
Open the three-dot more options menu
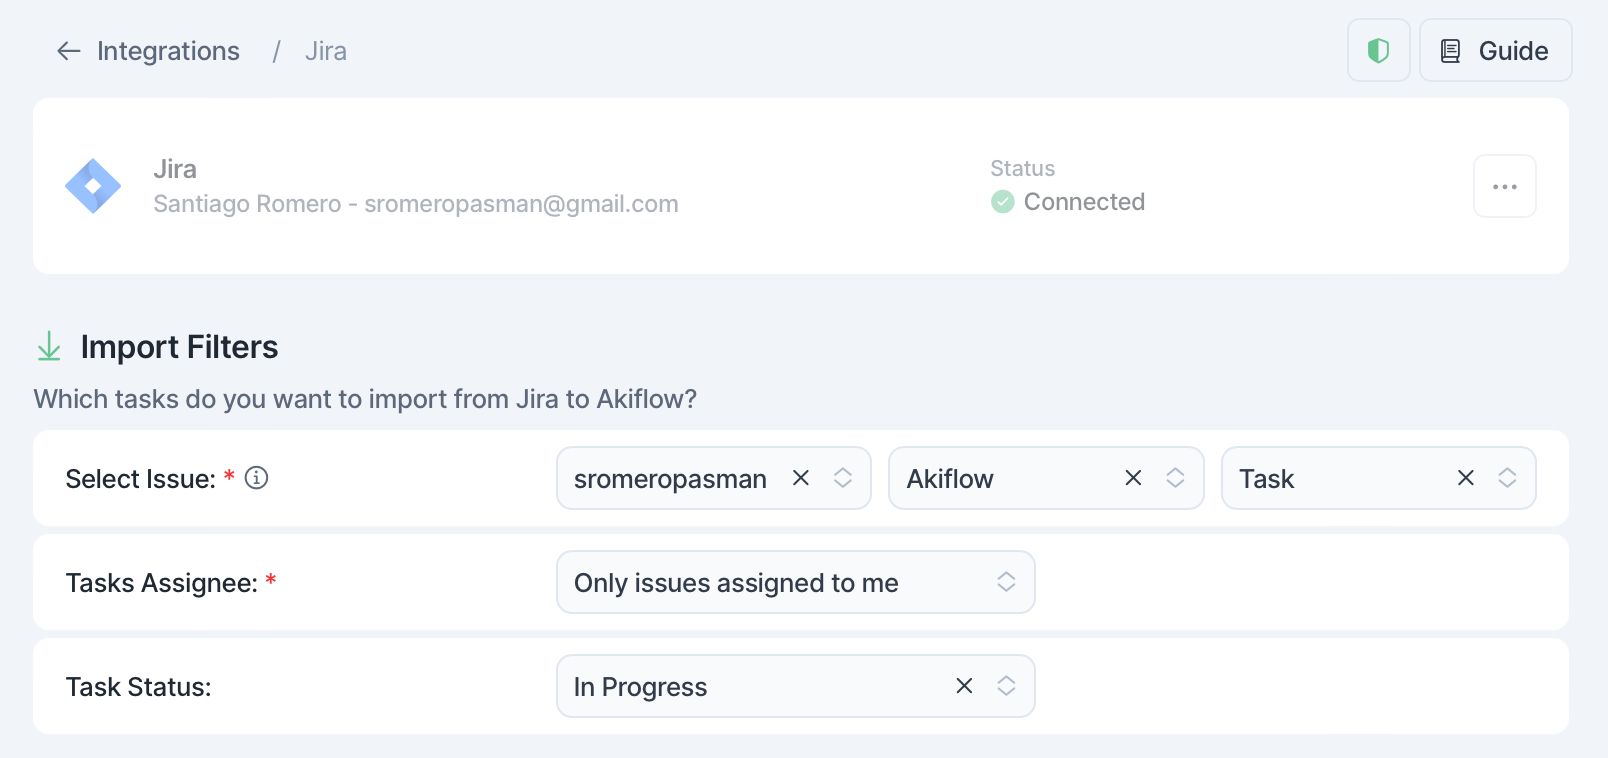coord(1504,186)
